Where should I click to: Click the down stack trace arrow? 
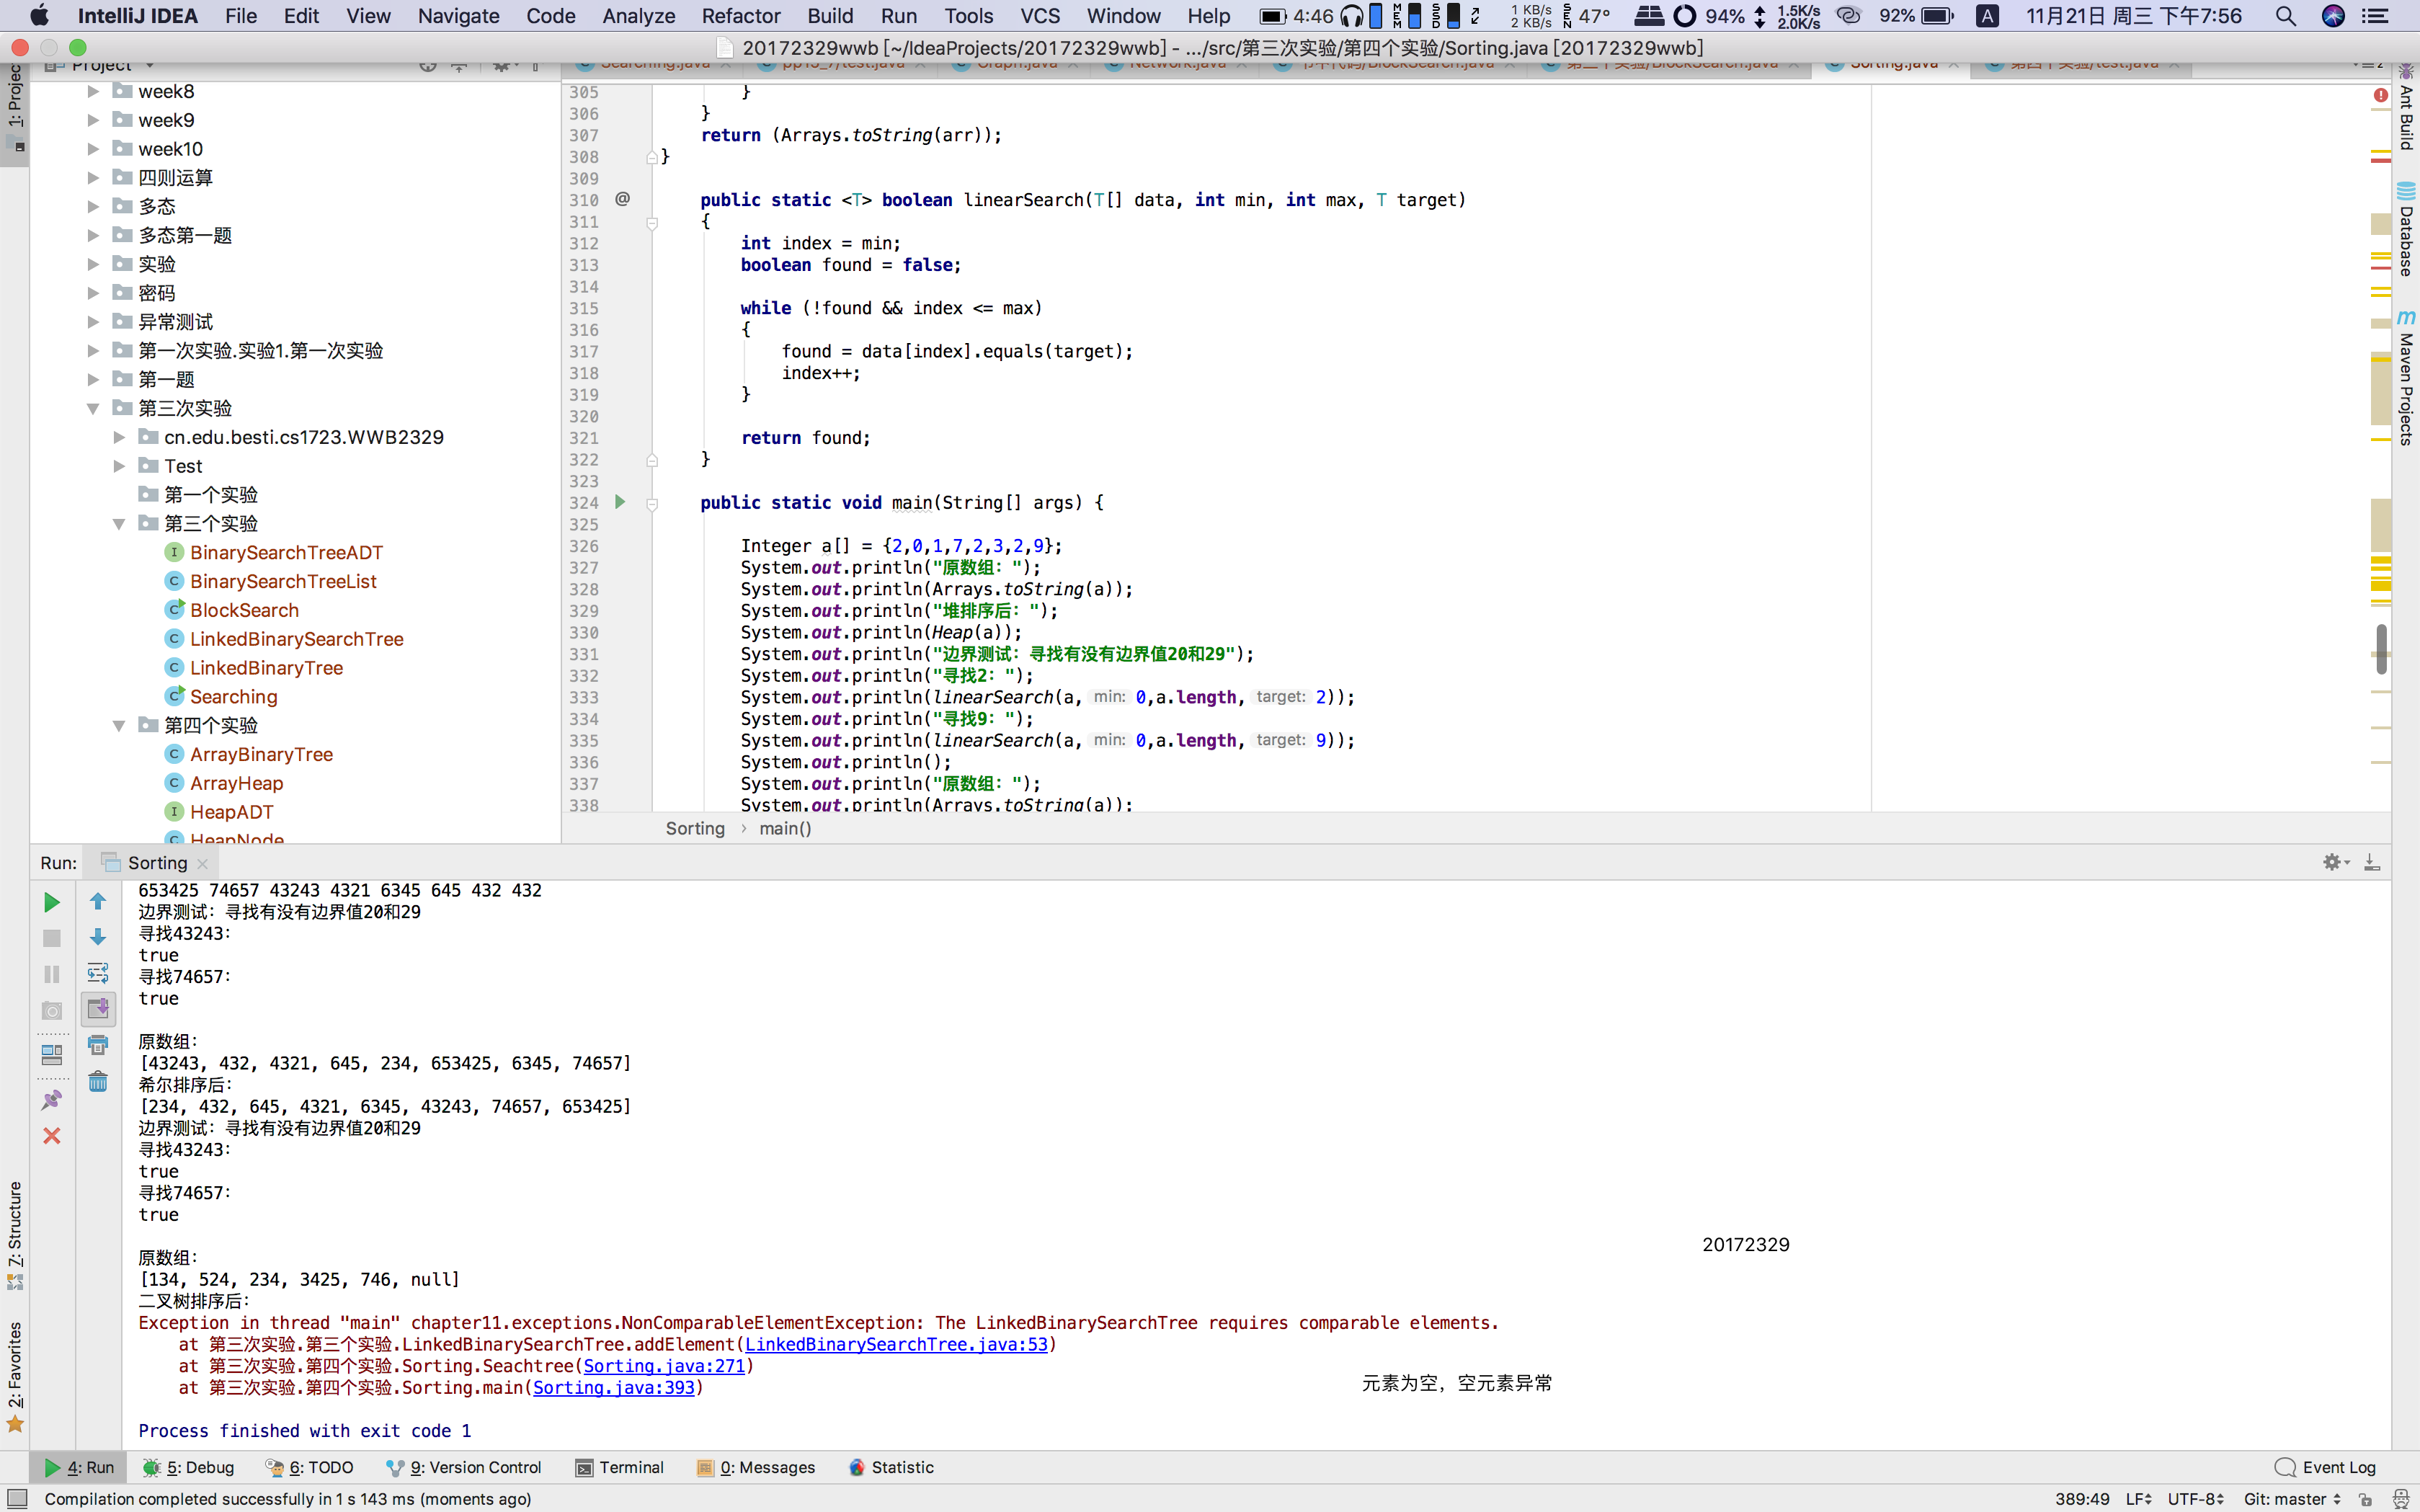[x=98, y=937]
